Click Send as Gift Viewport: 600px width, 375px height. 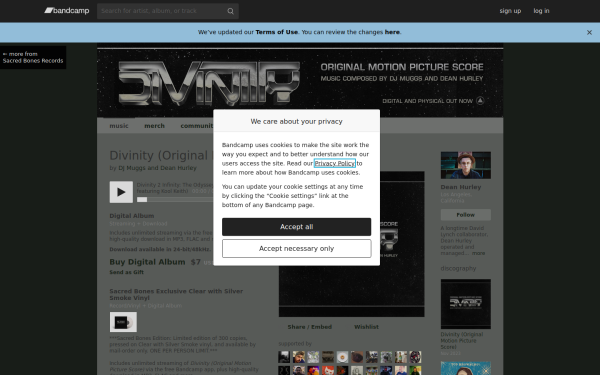click(x=126, y=272)
